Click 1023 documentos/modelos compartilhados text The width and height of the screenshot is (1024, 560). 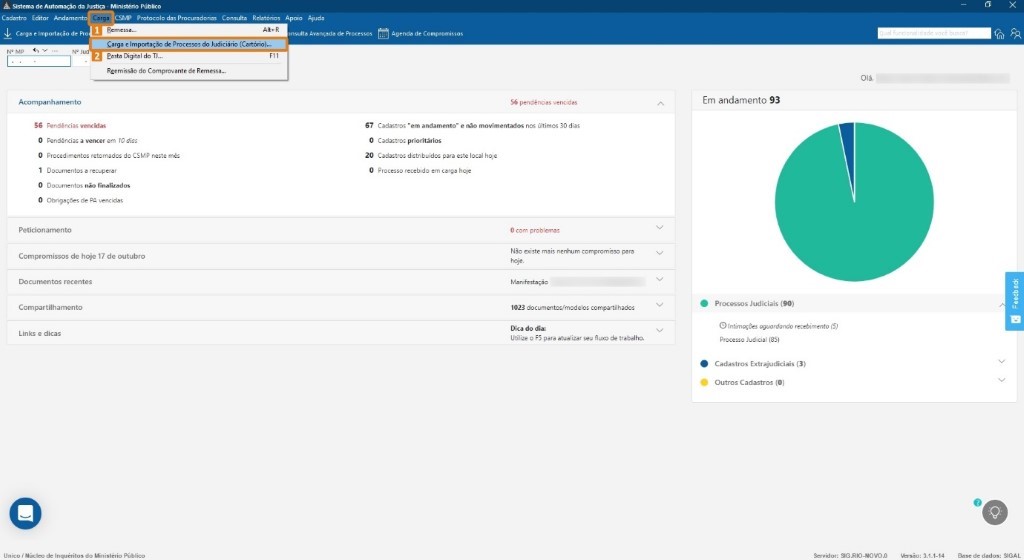pos(572,307)
